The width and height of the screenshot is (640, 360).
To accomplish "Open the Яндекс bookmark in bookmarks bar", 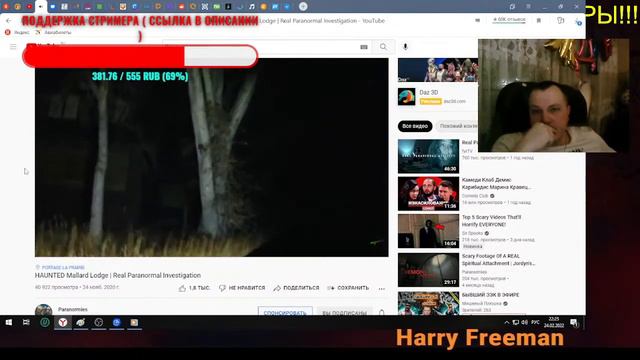I will (18, 32).
